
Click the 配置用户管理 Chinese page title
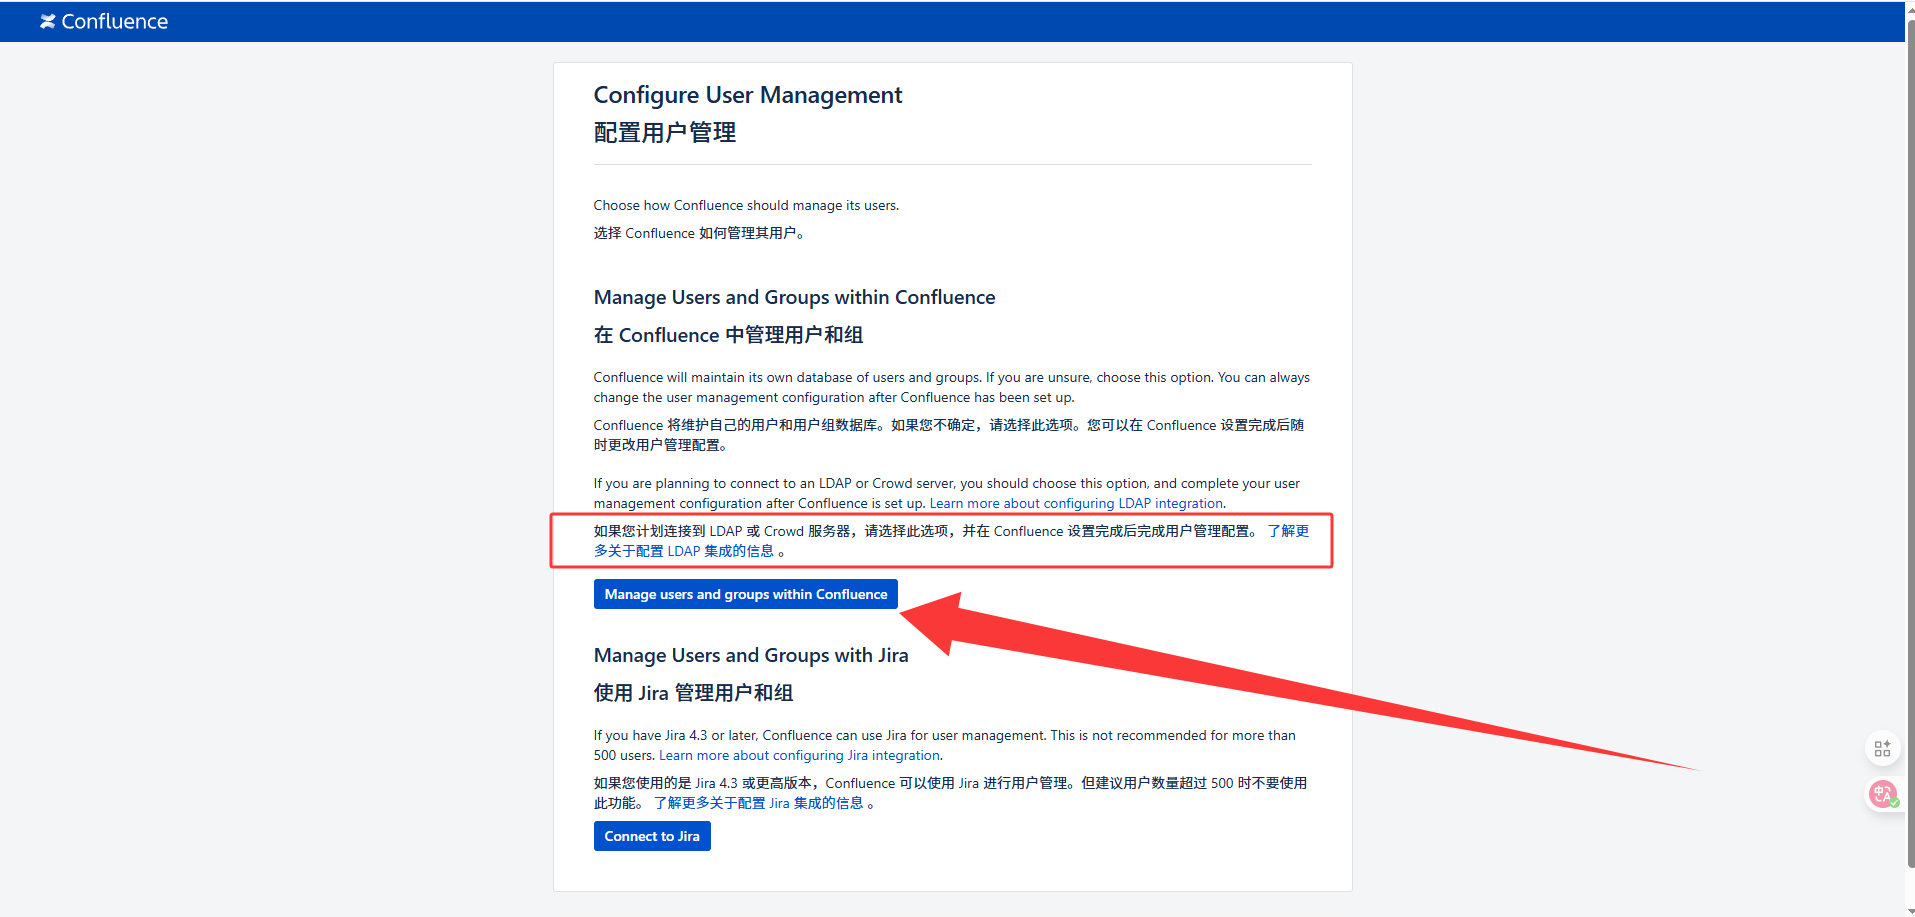[664, 133]
